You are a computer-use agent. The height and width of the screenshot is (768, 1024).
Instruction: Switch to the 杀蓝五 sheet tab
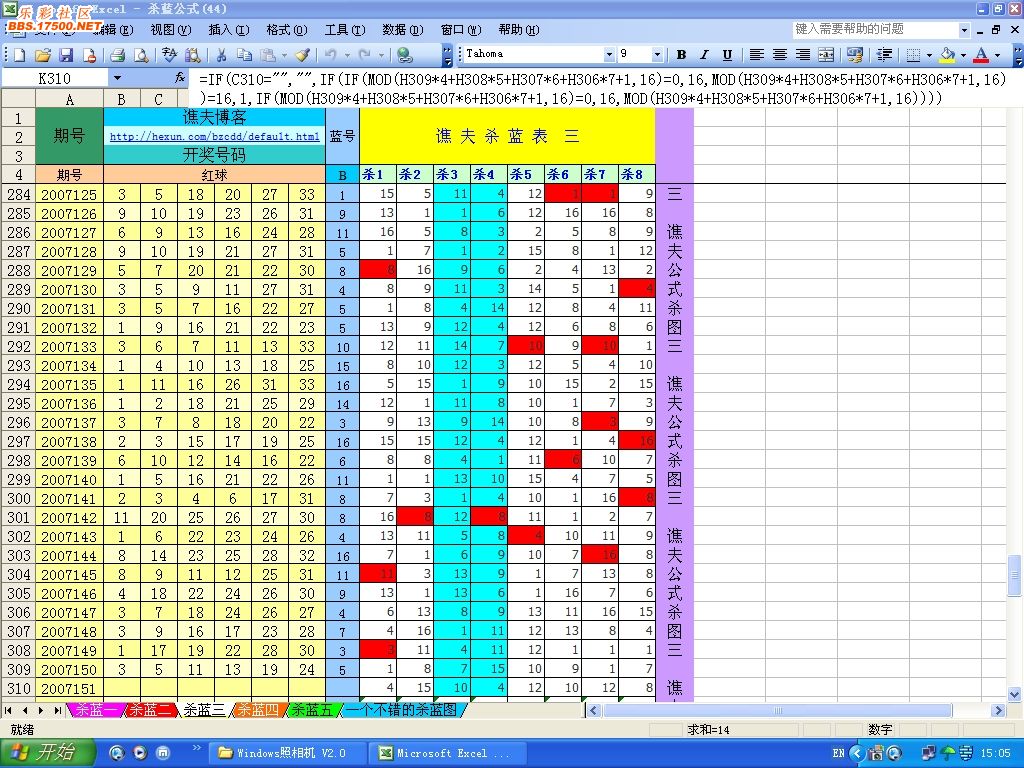pos(311,710)
